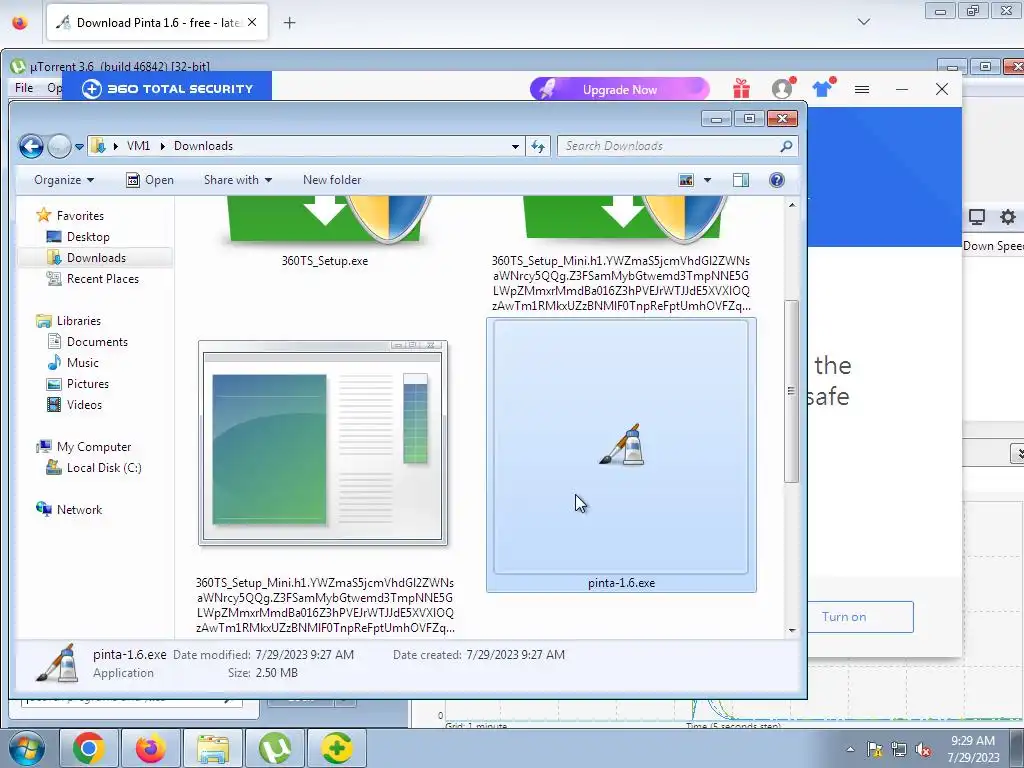1024x768 pixels.
Task: Show hidden system tray icons
Action: [850, 749]
